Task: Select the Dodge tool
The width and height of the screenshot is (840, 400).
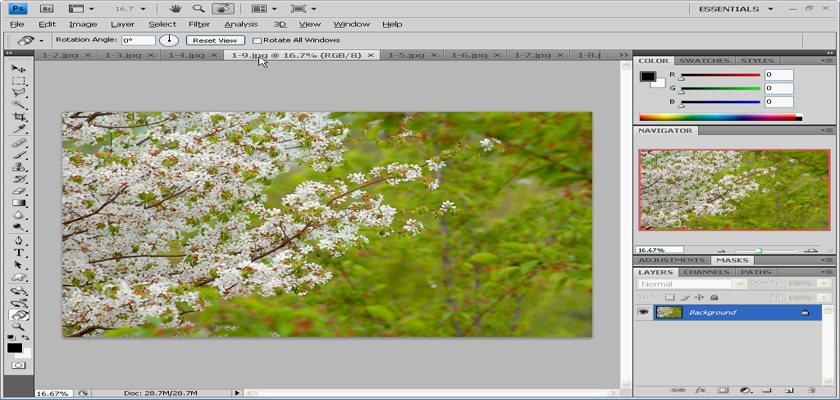Action: tap(19, 228)
